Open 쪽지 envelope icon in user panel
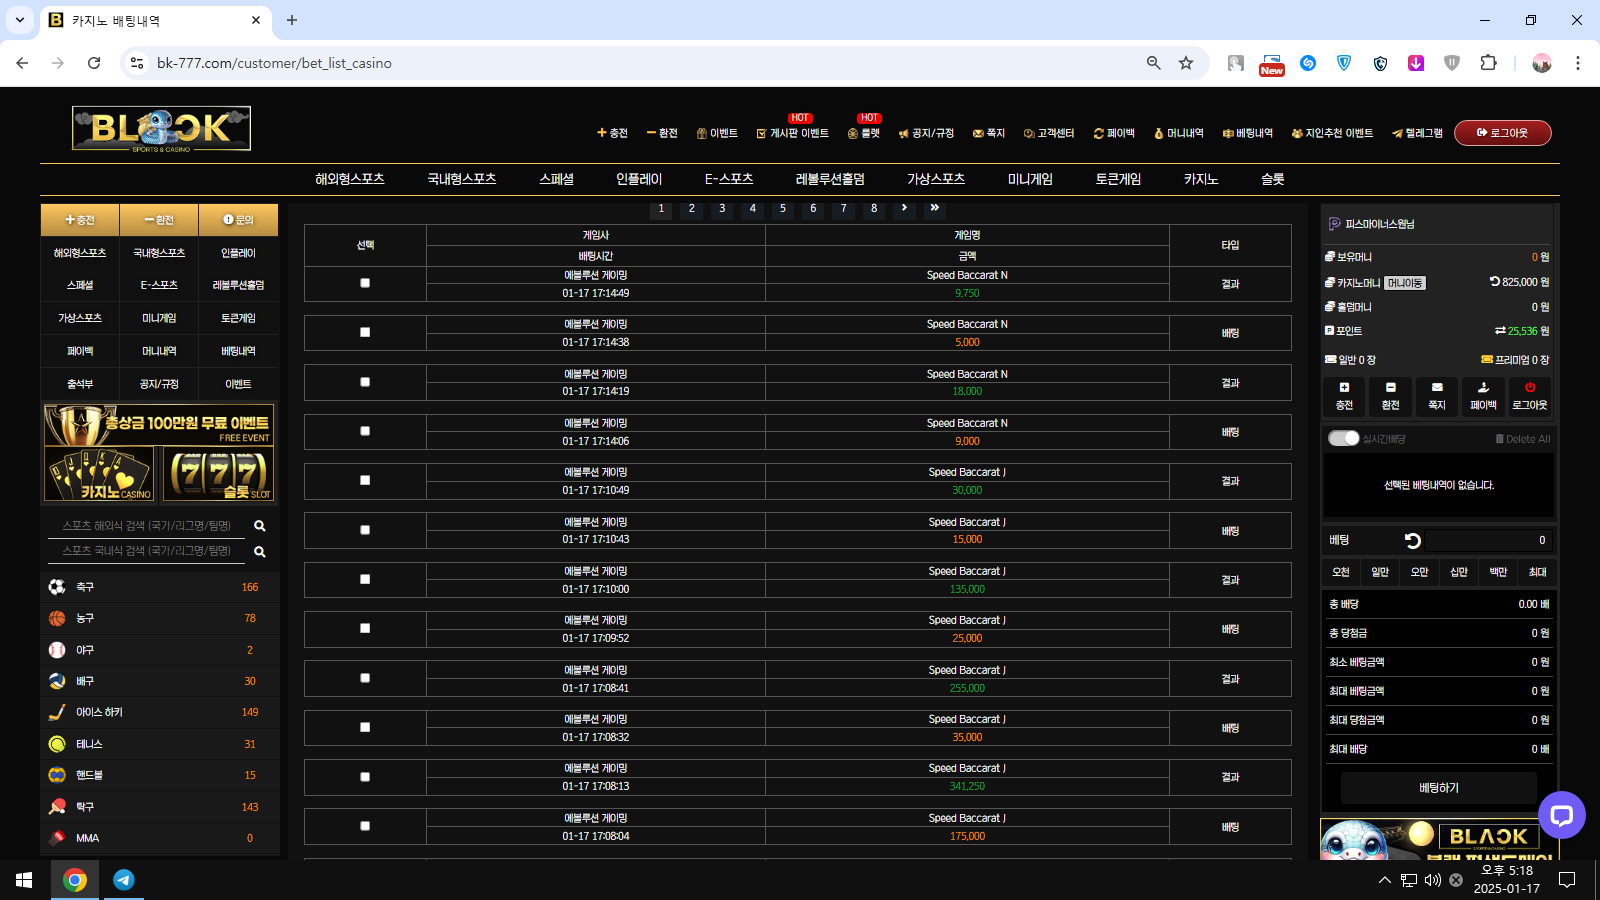The width and height of the screenshot is (1600, 900). click(1437, 387)
